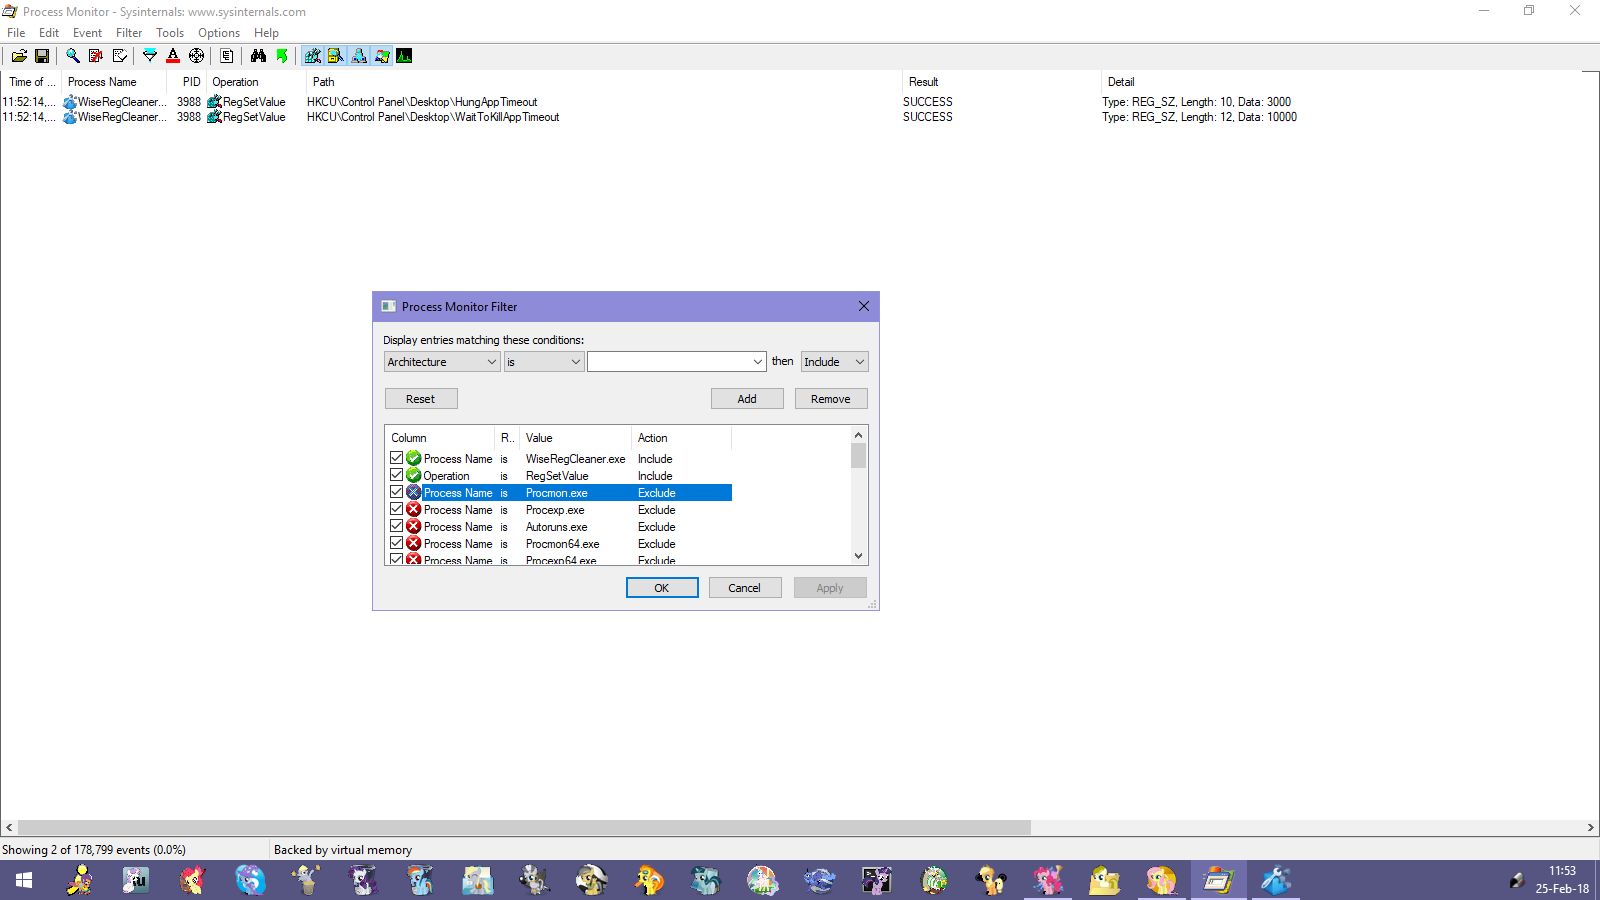Click the Add button to add the filter

click(x=747, y=399)
